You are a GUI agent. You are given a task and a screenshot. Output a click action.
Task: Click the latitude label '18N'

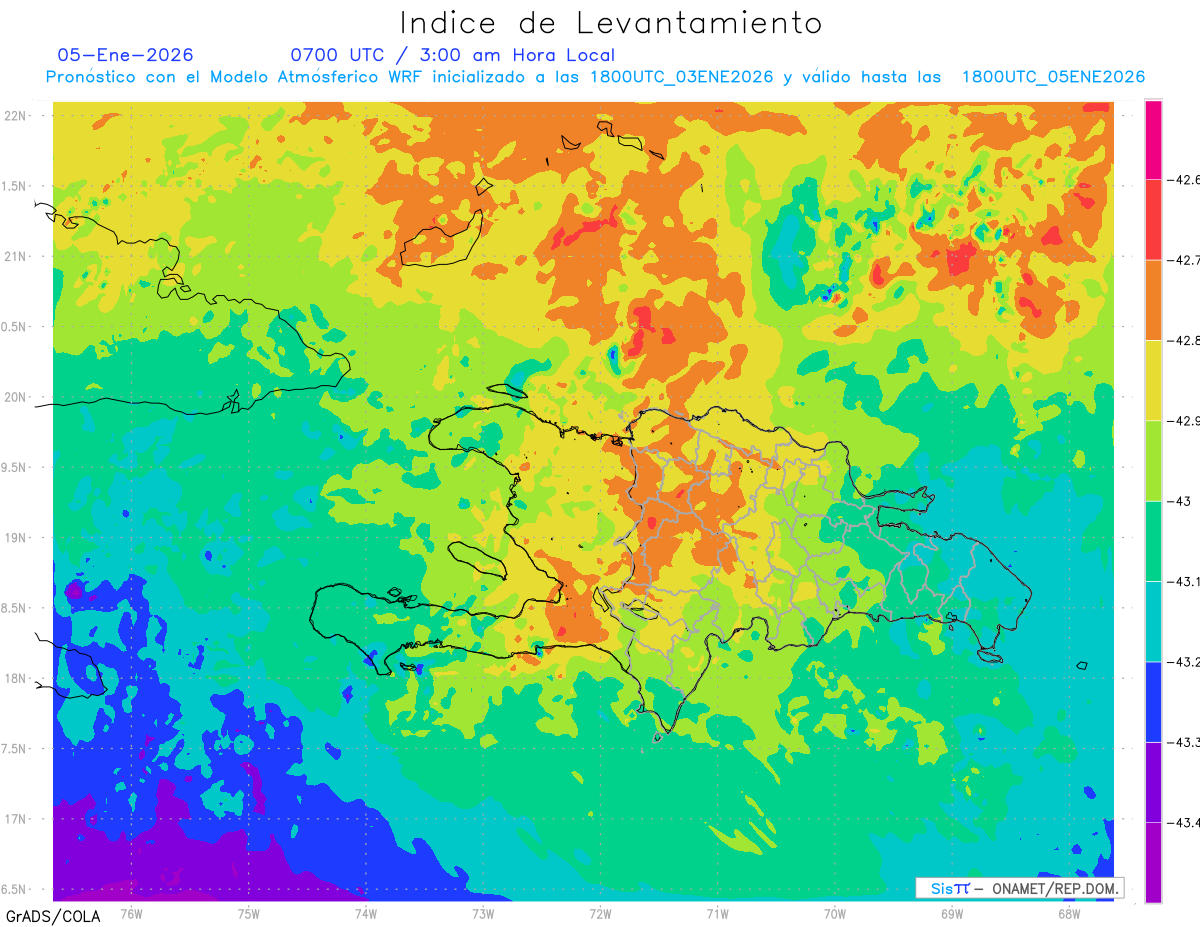[16, 678]
